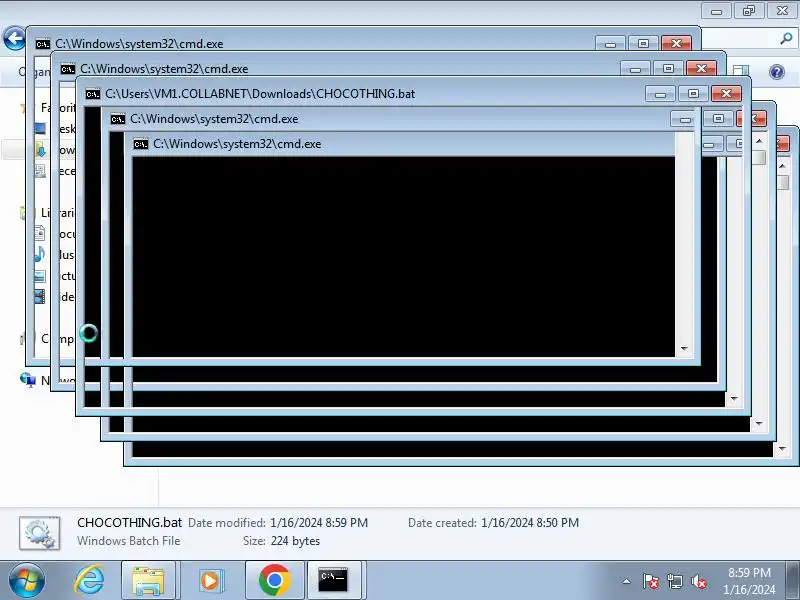Select Desktop icon in Explorer navigation pane
This screenshot has height=600, width=800.
coord(40,129)
